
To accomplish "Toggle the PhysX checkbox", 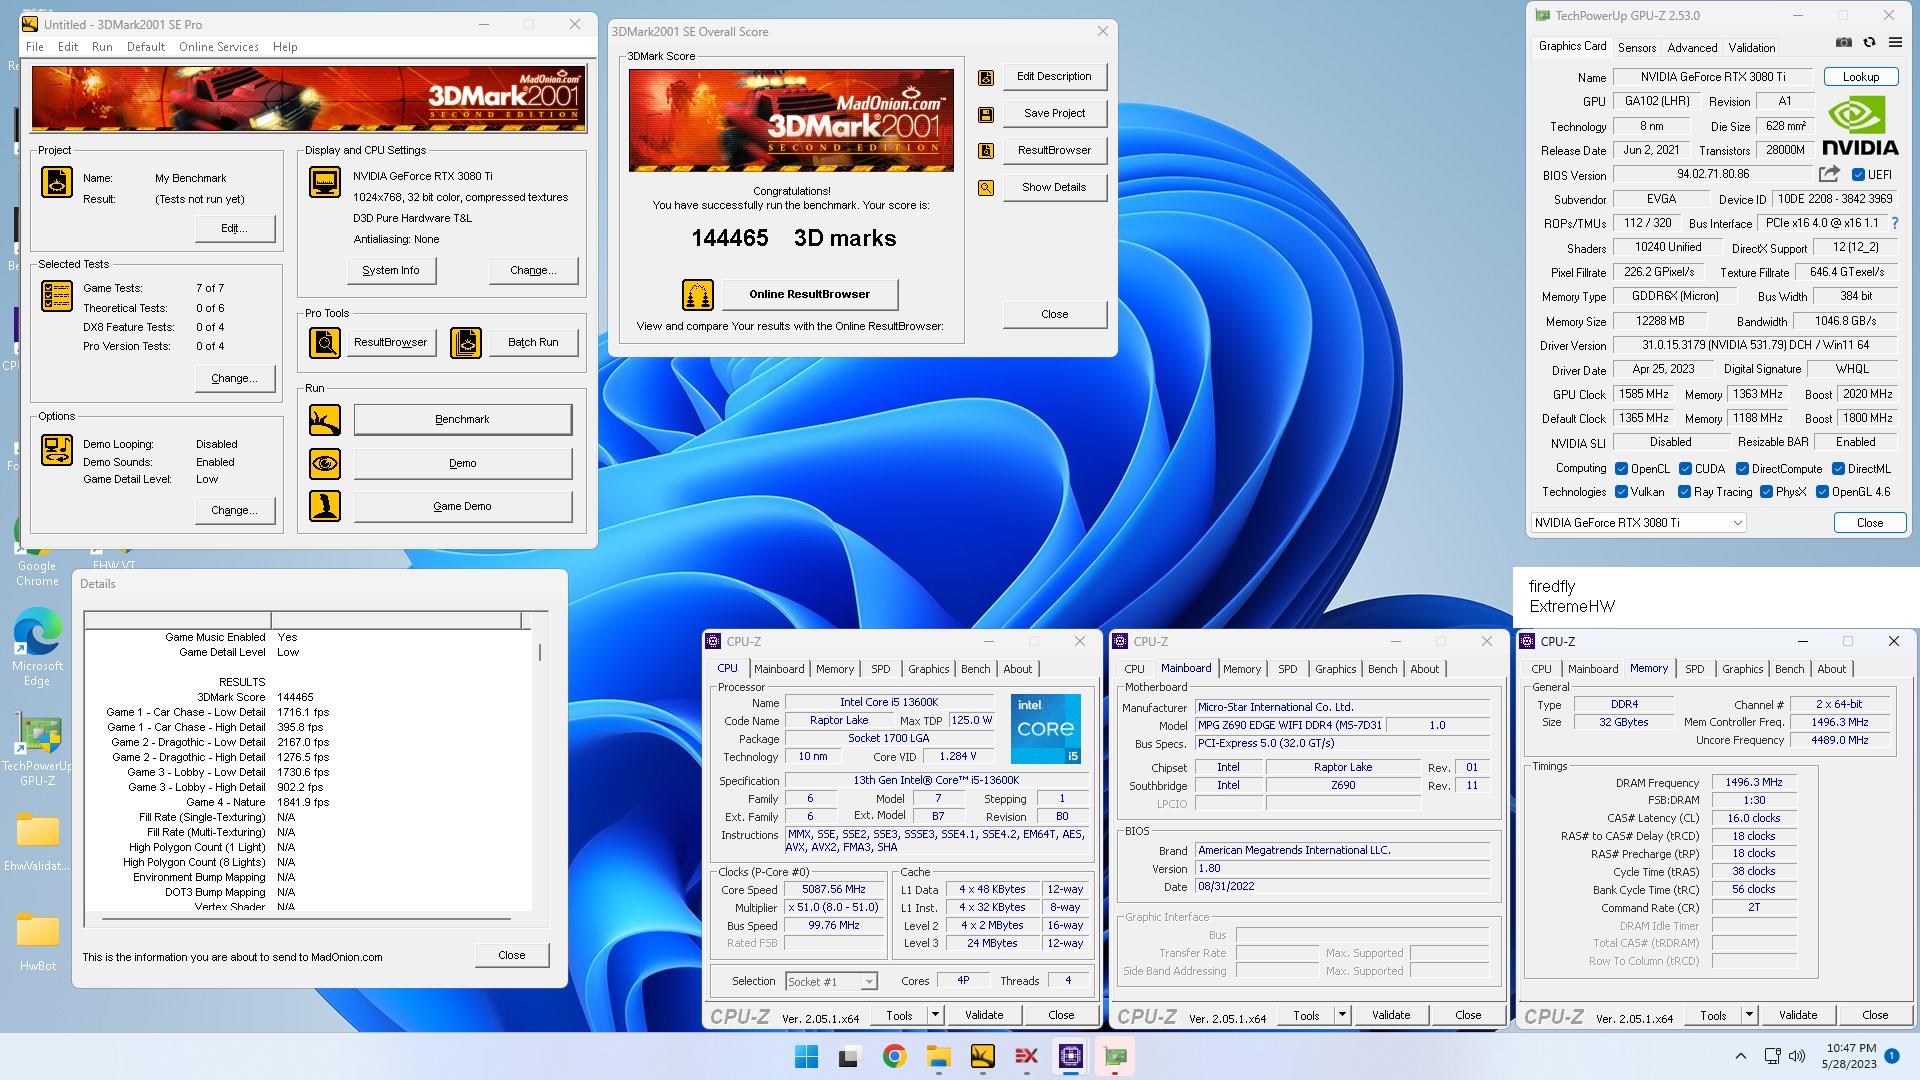I will click(1766, 492).
